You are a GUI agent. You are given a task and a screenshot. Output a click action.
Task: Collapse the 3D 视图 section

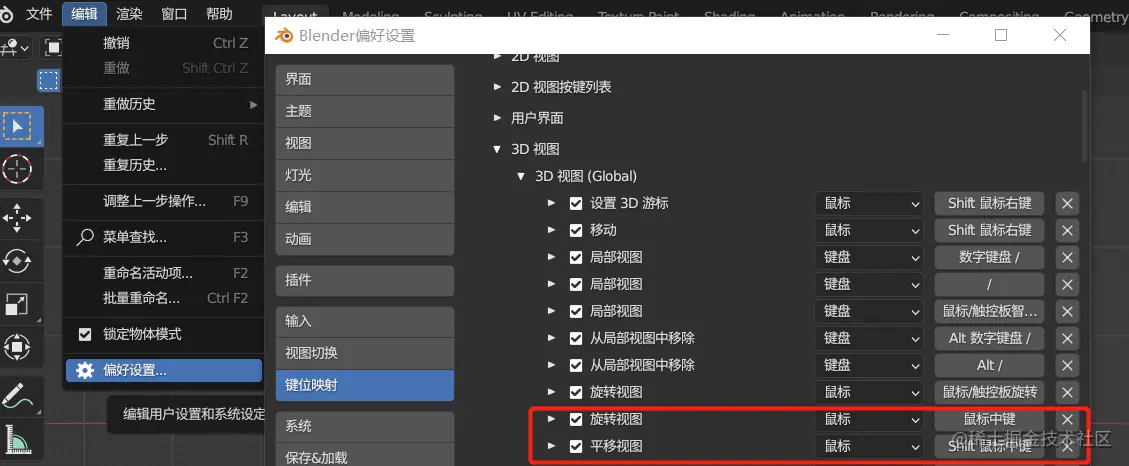click(497, 150)
